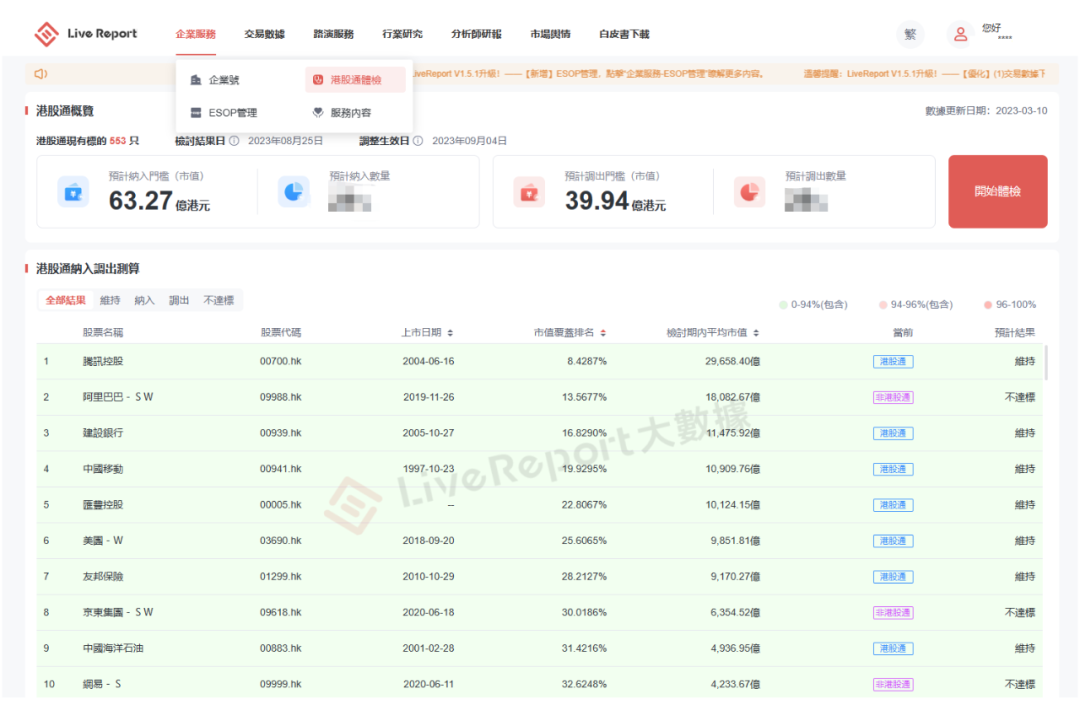This screenshot has height=710, width=1080.
Task: Sort by 上市日期 column arrows
Action: [450, 333]
